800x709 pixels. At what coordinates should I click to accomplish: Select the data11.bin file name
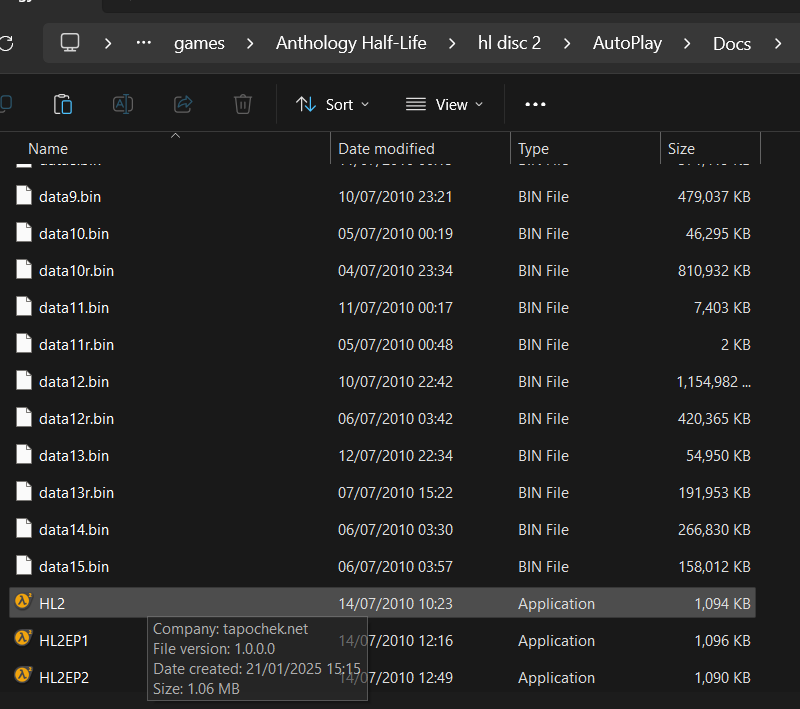74,308
